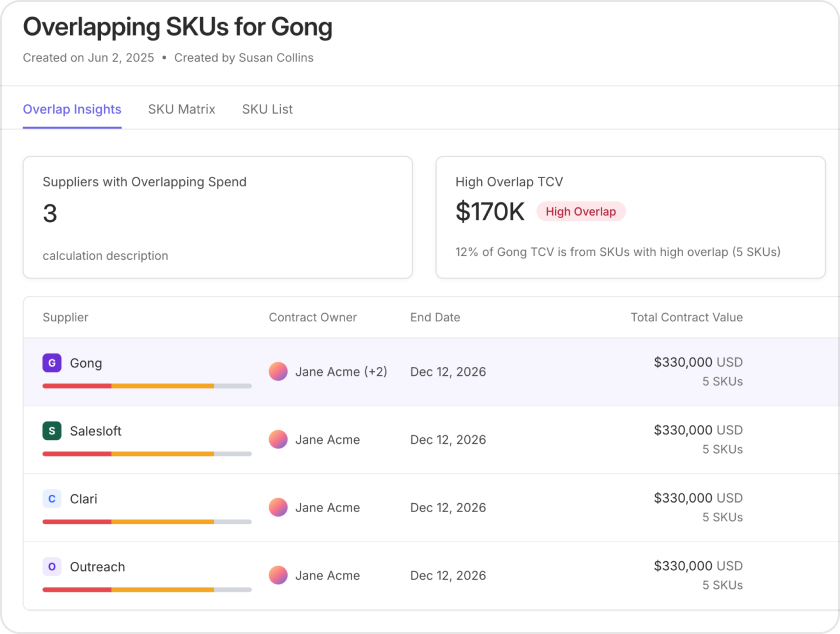This screenshot has height=634, width=840.
Task: Click the High Overlap TCV card title
Action: 509,182
